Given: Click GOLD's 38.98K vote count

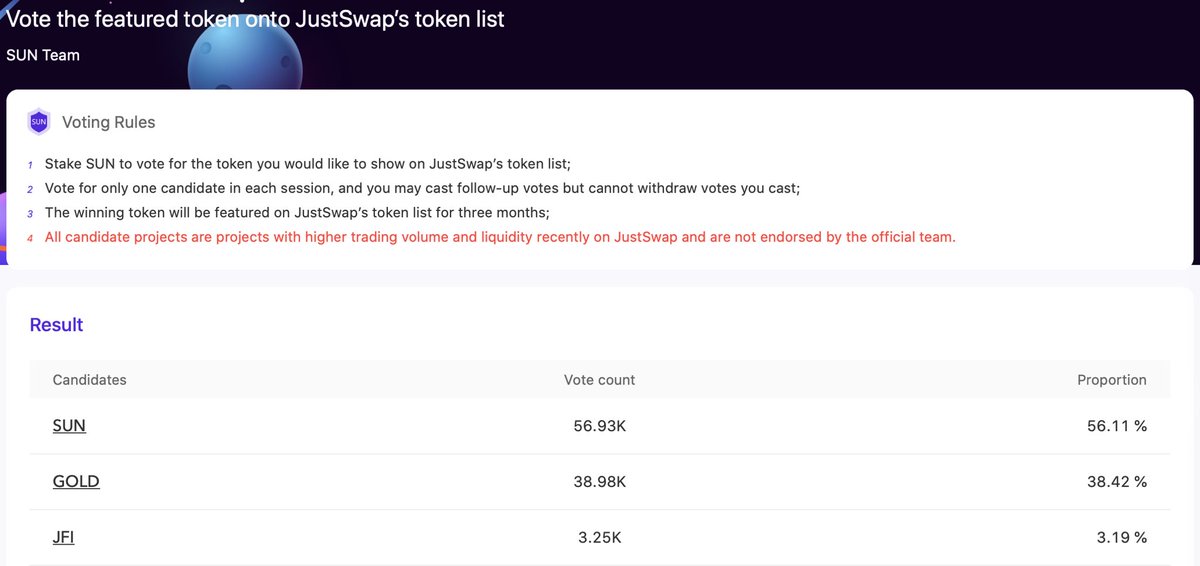Looking at the screenshot, I should [600, 482].
